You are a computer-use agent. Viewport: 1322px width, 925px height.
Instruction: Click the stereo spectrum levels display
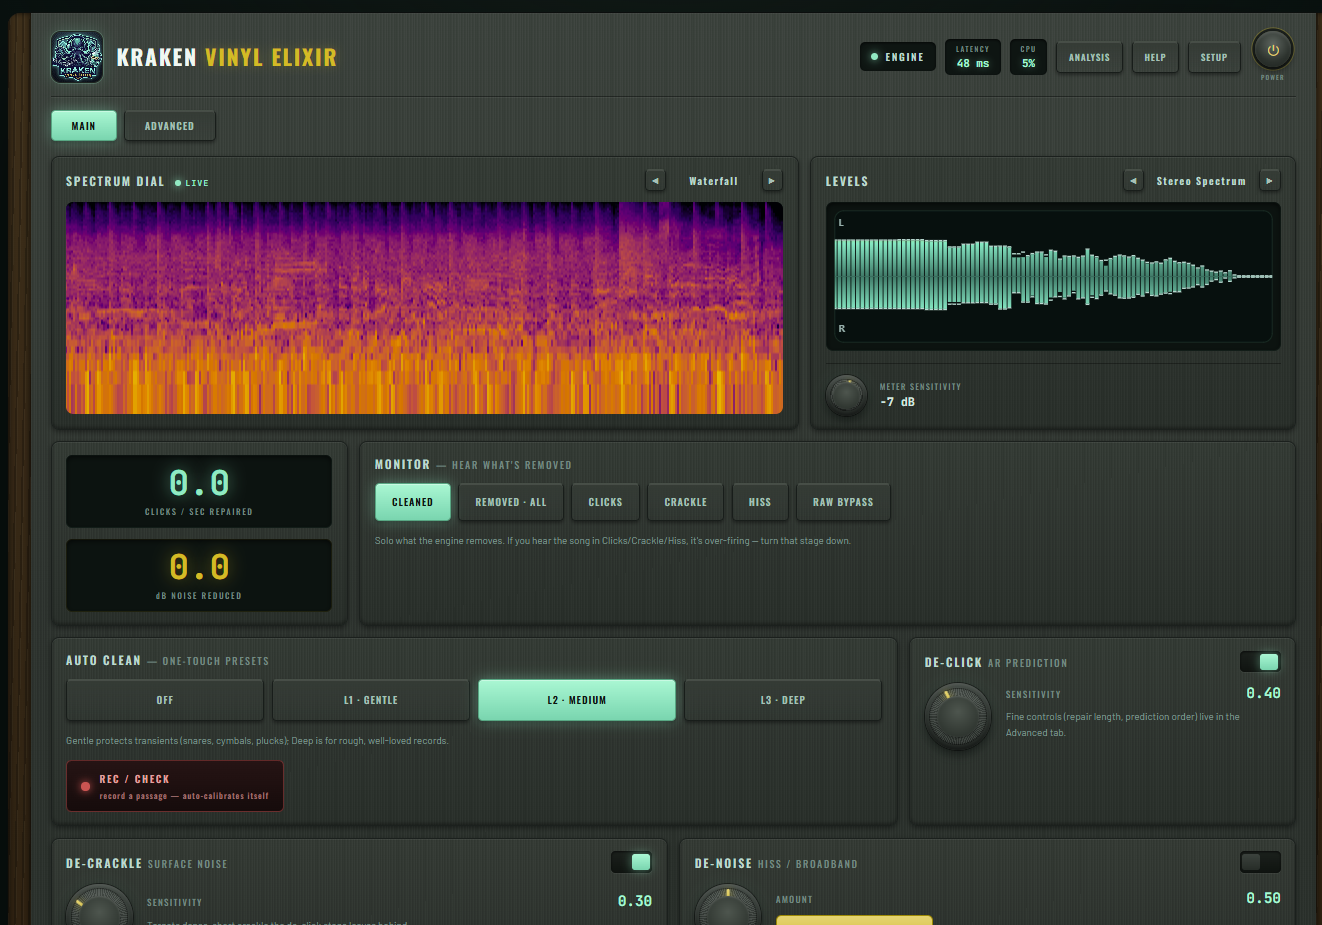[1053, 276]
